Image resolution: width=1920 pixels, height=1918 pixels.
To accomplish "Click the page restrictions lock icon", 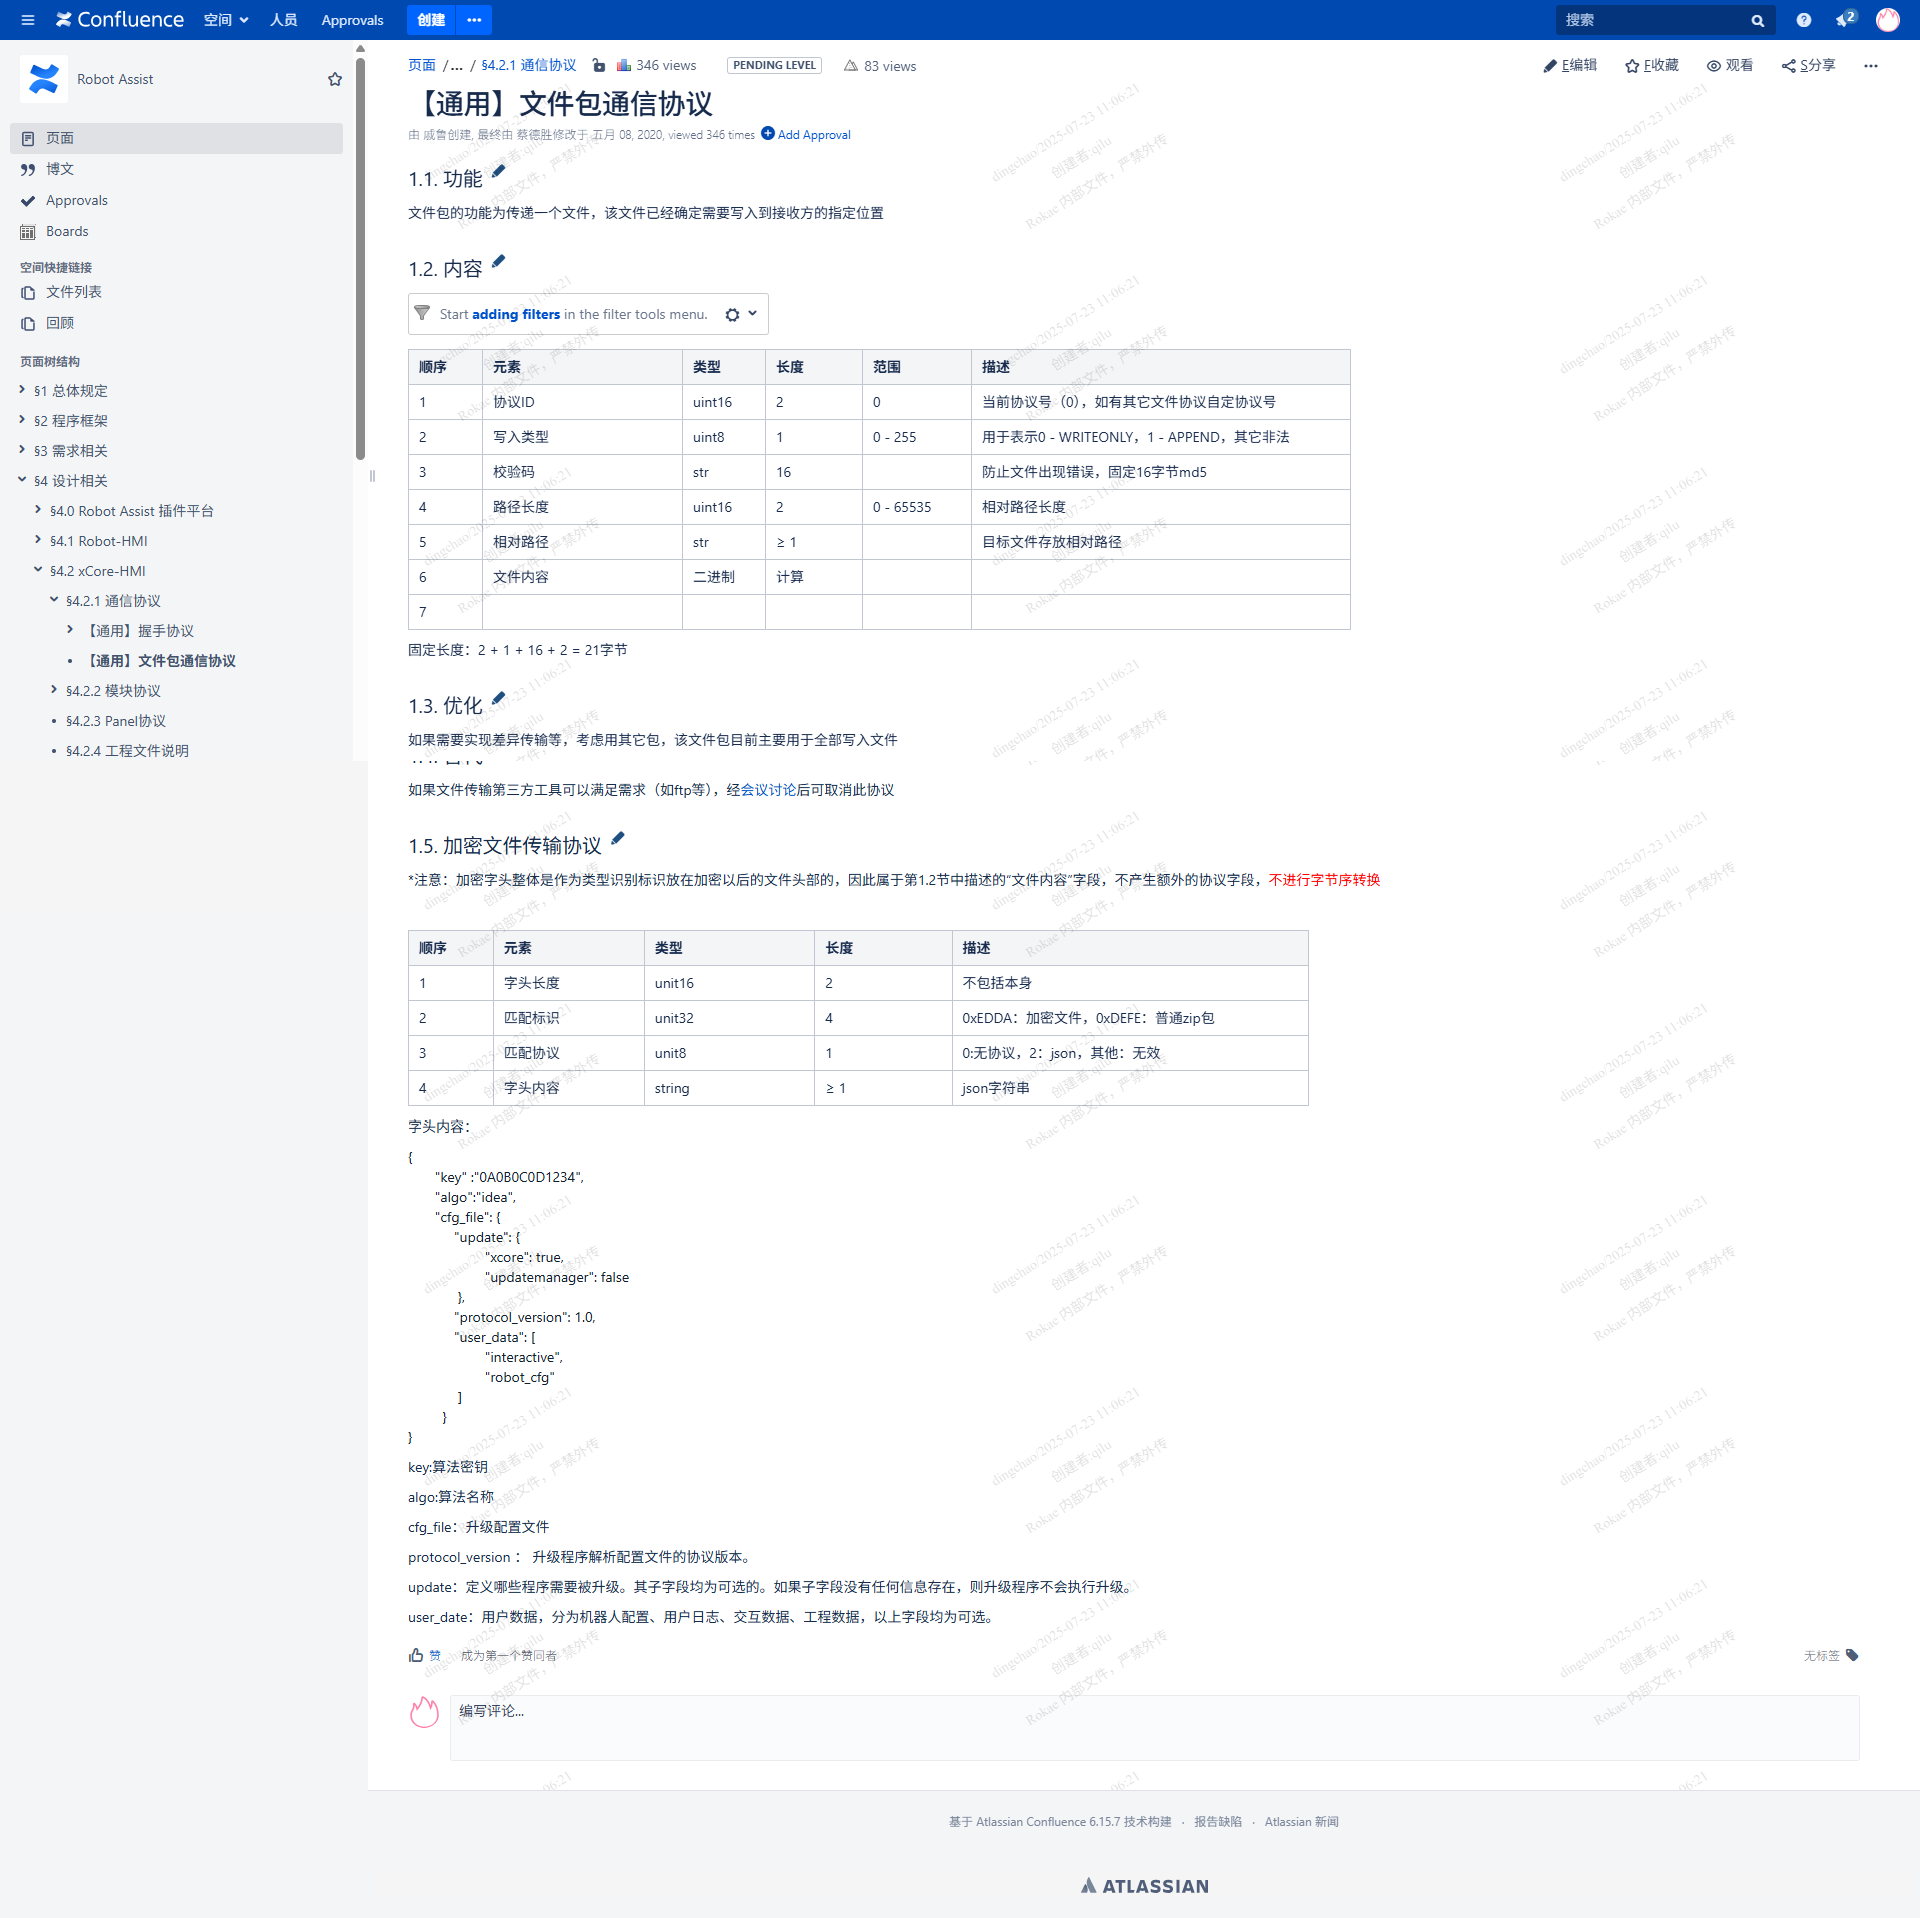I will coord(599,66).
